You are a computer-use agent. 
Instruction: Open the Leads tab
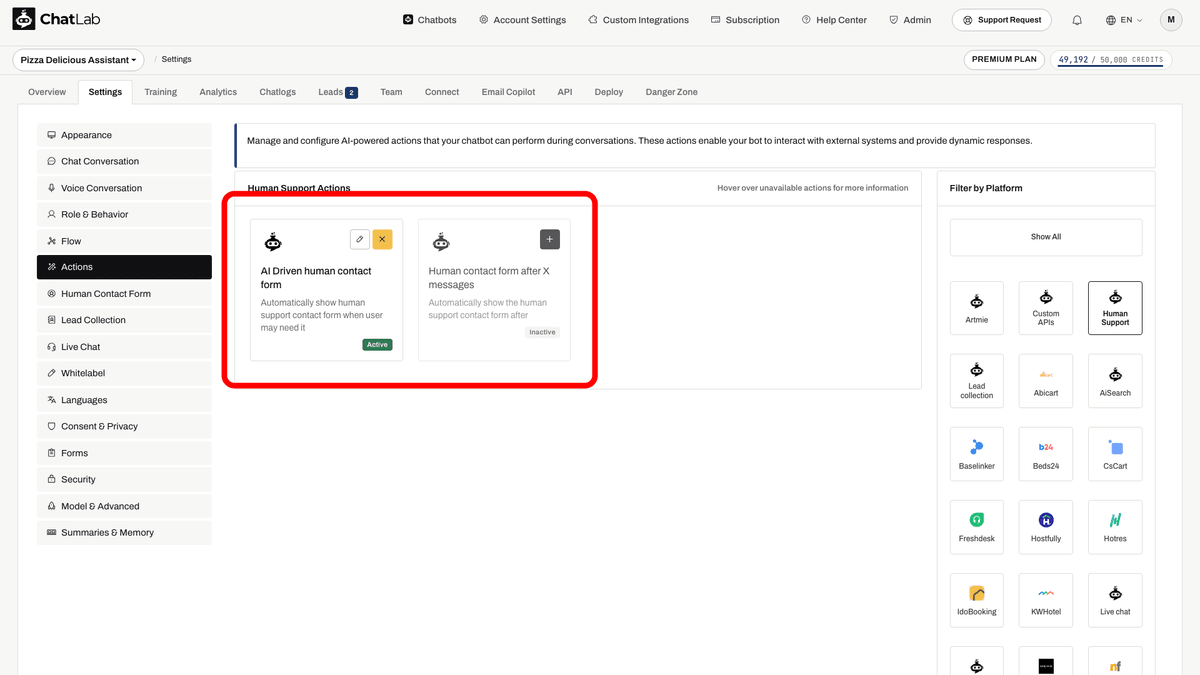[x=338, y=92]
